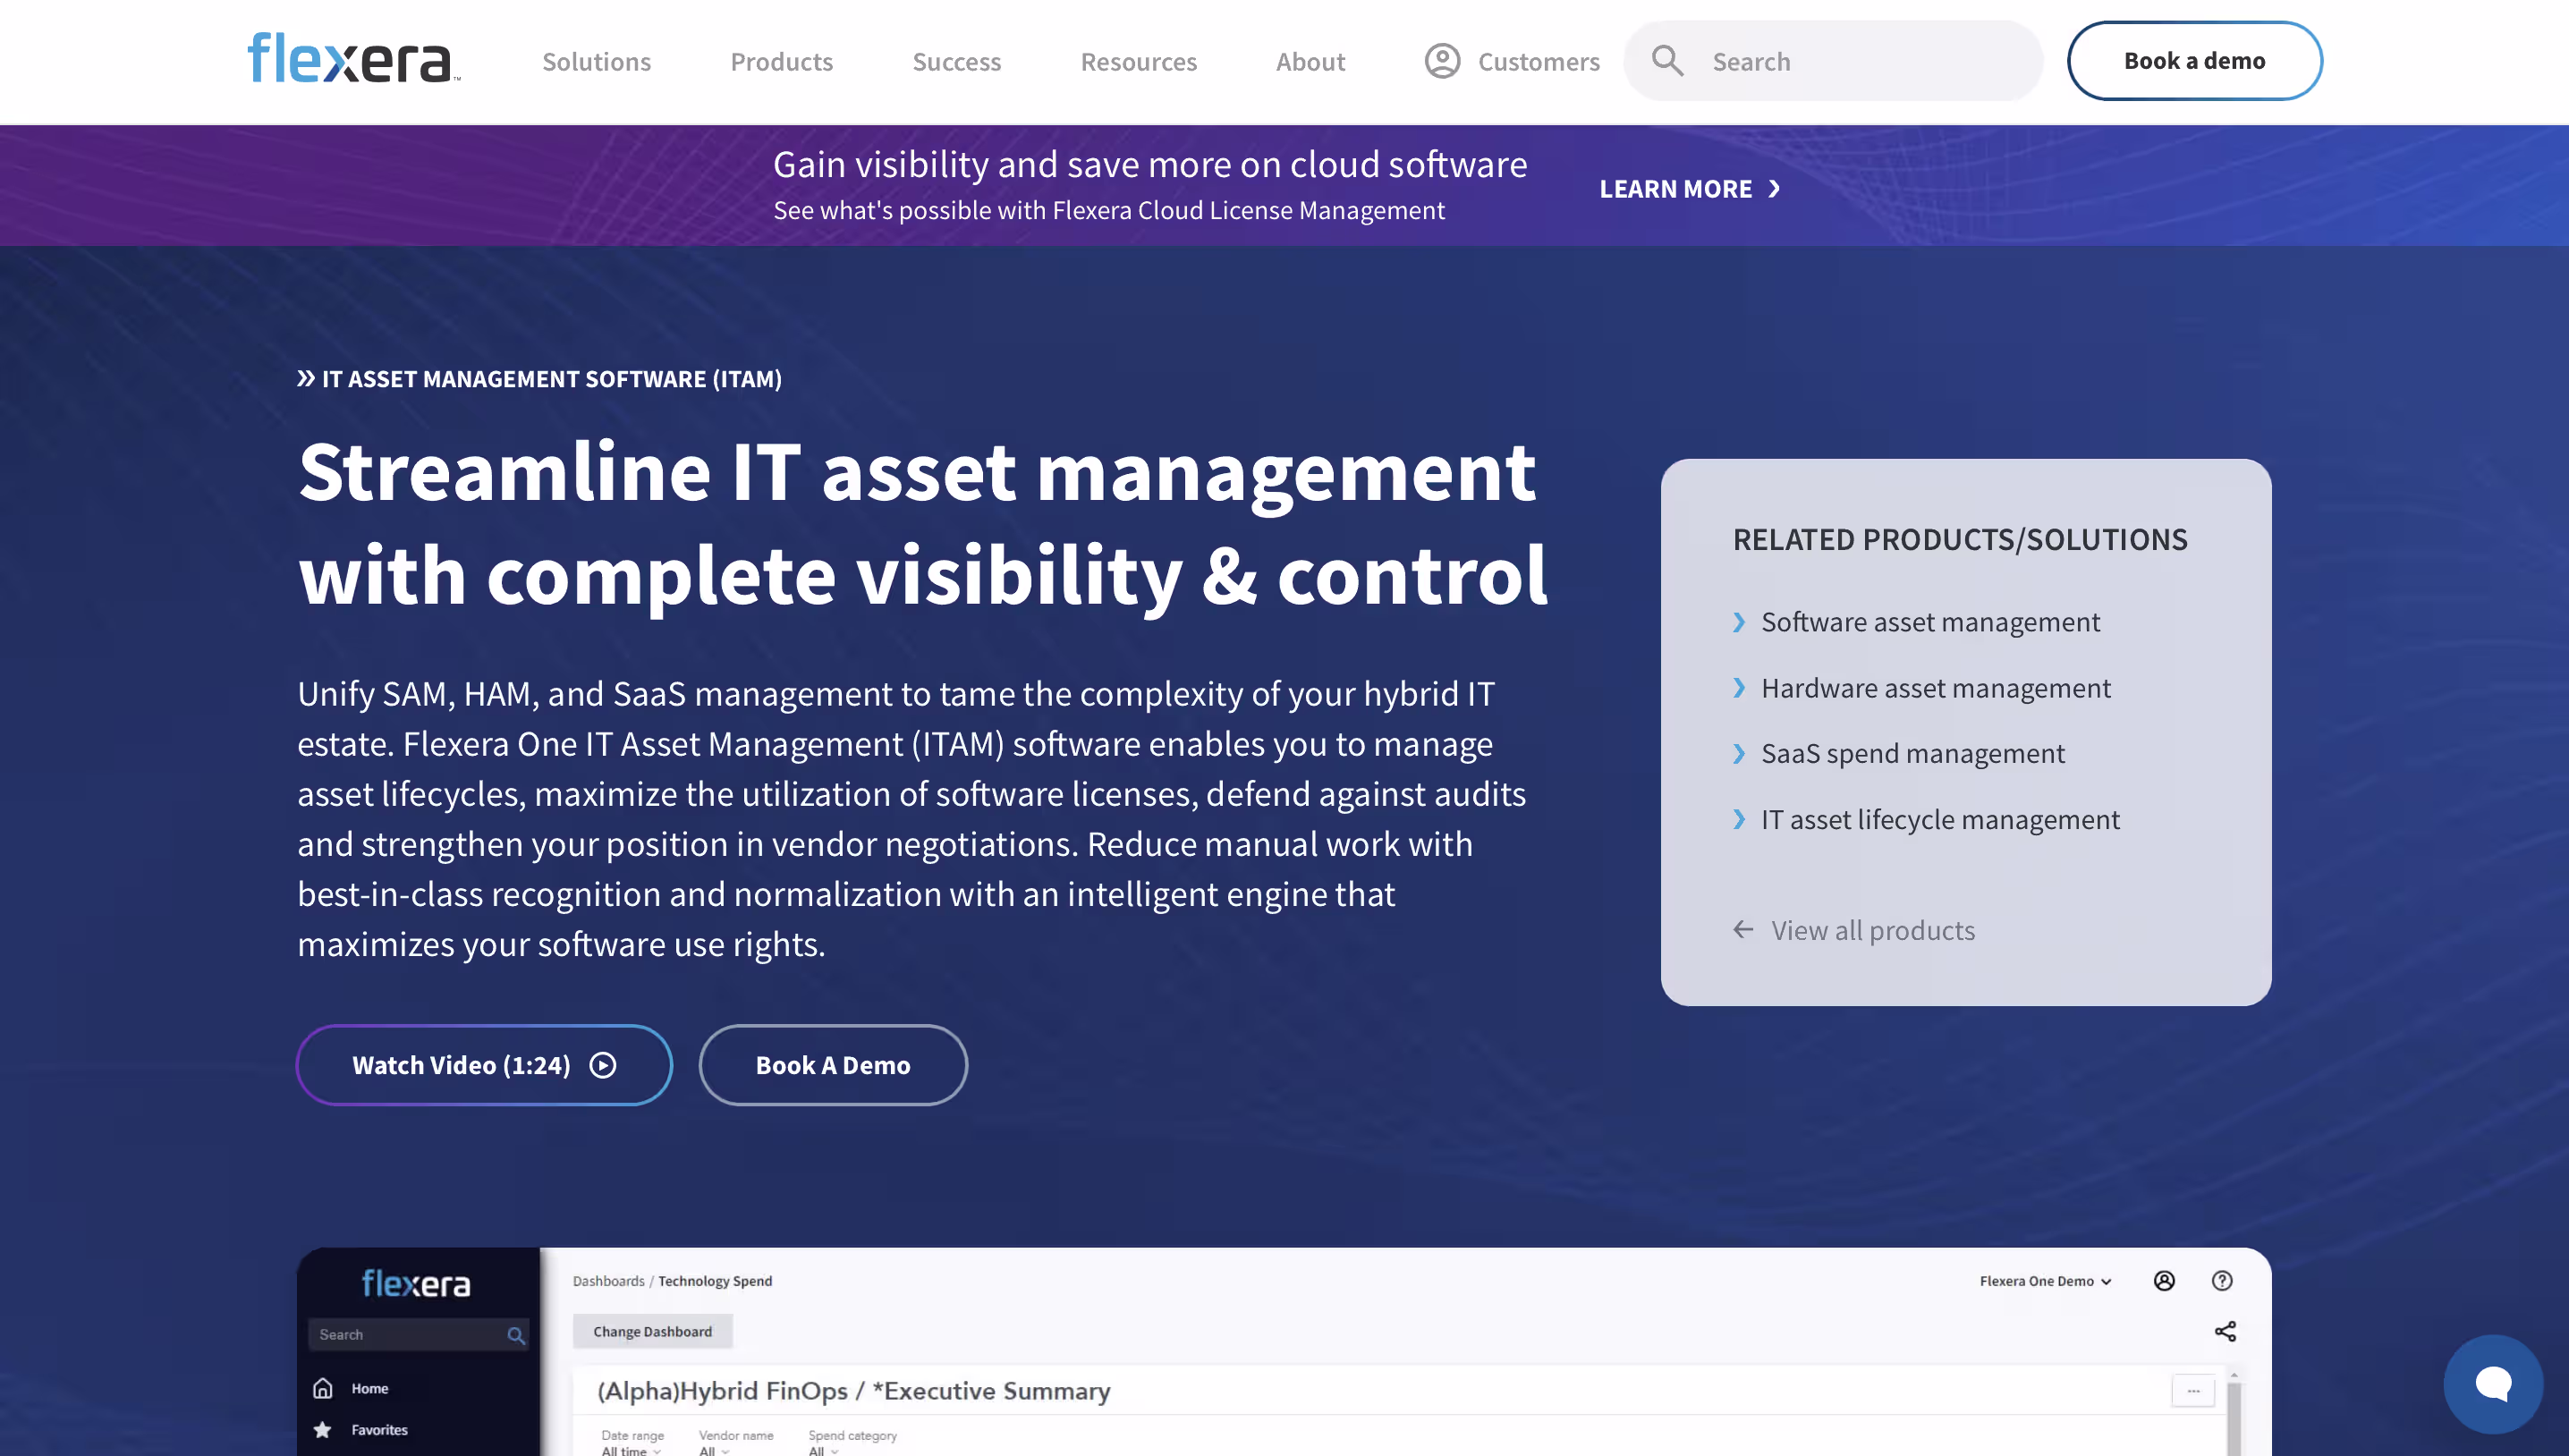The width and height of the screenshot is (2569, 1456).
Task: Click the share icon in dashboard preview
Action: tap(2225, 1331)
